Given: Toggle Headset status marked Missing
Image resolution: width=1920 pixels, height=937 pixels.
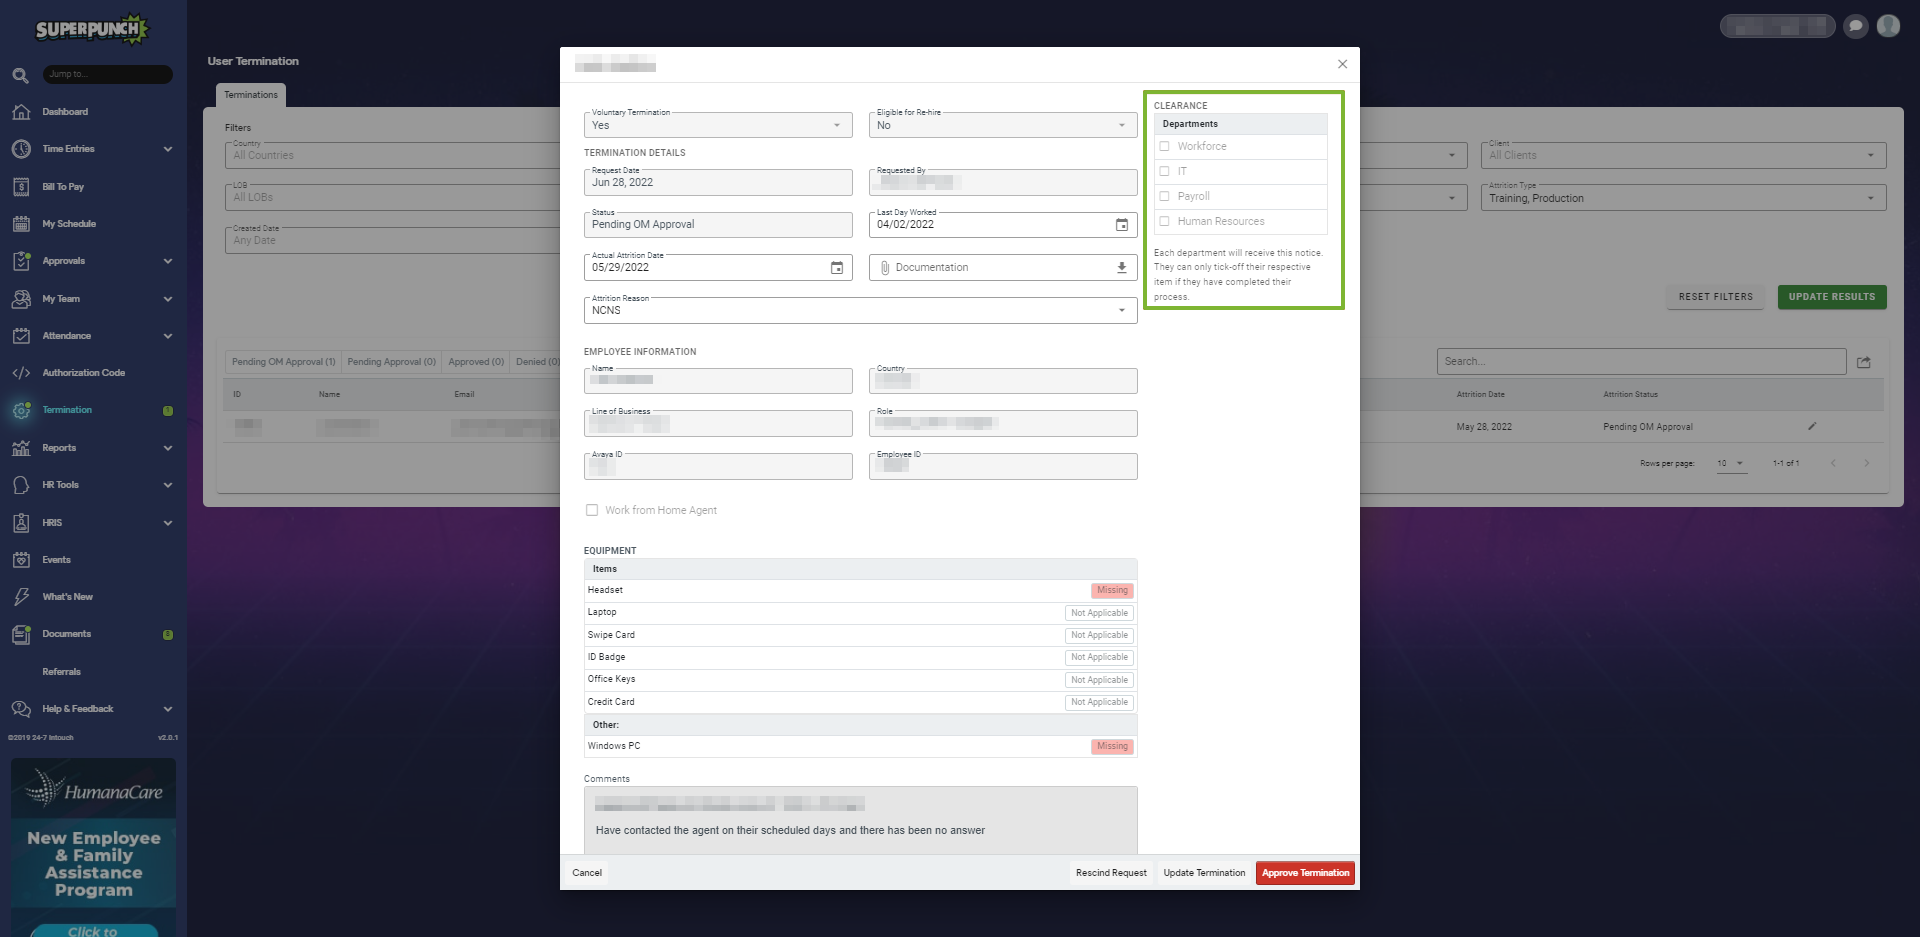Looking at the screenshot, I should [x=1112, y=591].
